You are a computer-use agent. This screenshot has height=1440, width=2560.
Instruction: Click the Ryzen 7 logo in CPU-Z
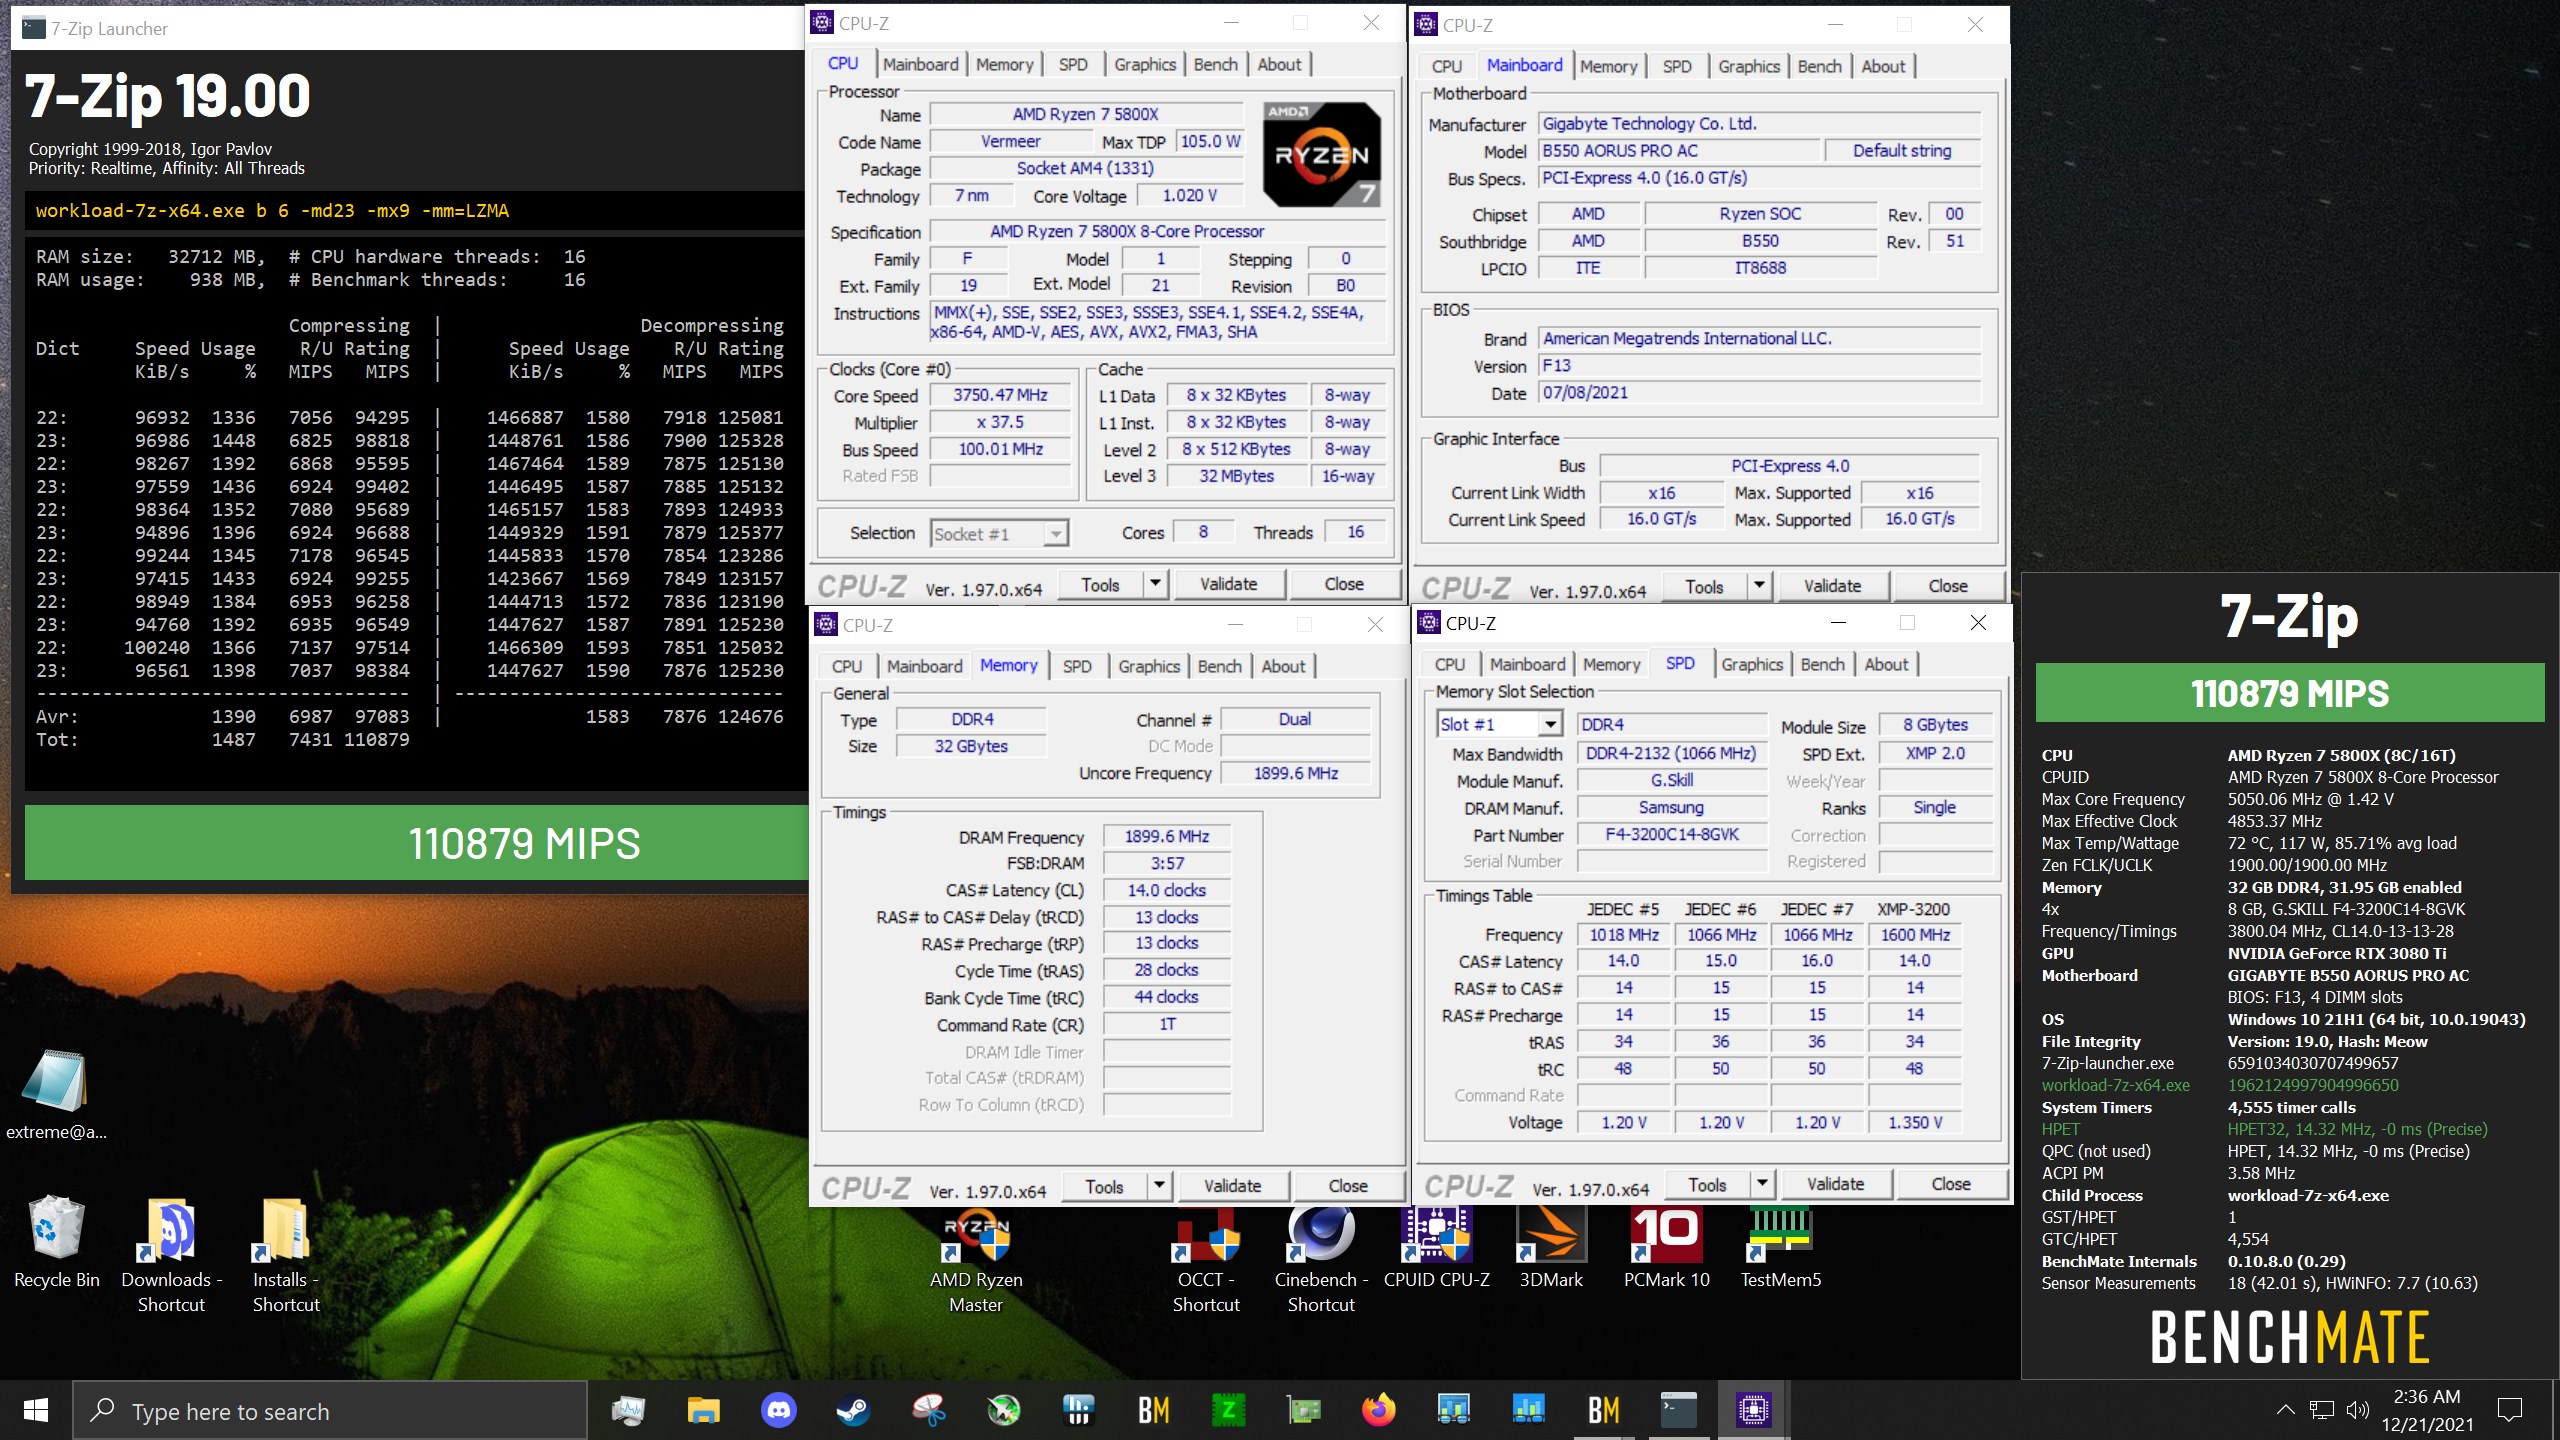1322,154
